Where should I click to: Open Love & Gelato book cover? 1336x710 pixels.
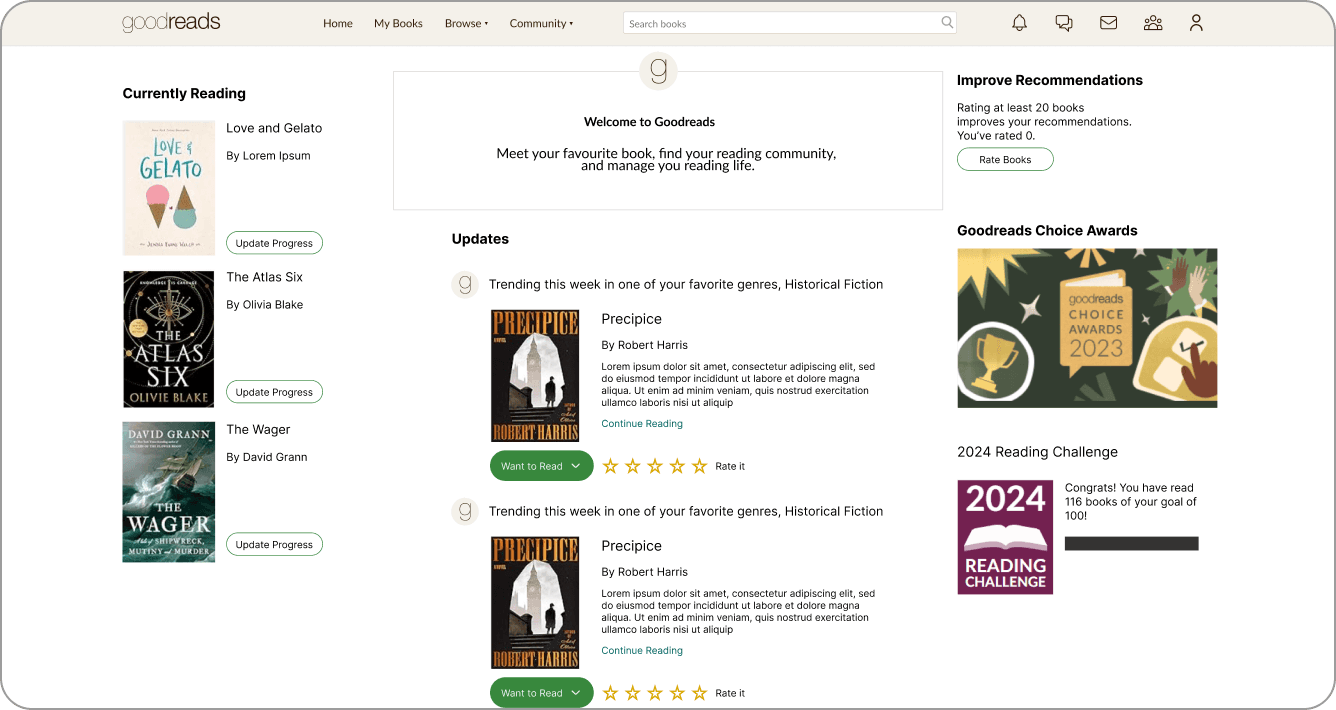(169, 188)
